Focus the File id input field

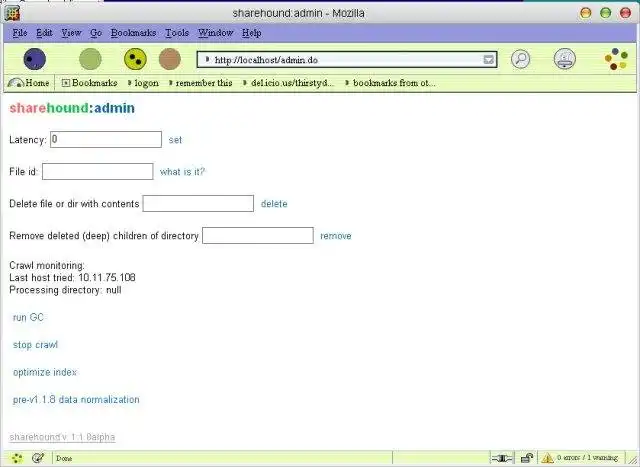(x=98, y=171)
